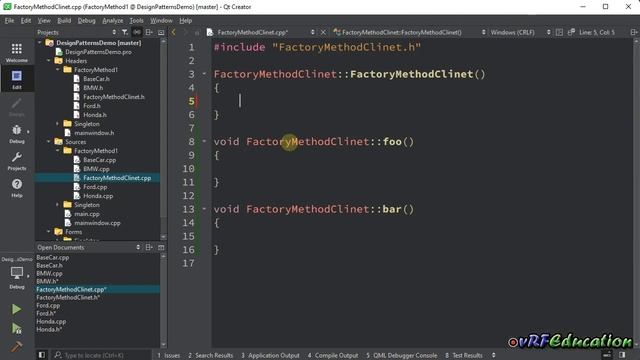Image resolution: width=640 pixels, height=360 pixels.
Task: Toggle the left sidebar visibility
Action: pos(42,355)
